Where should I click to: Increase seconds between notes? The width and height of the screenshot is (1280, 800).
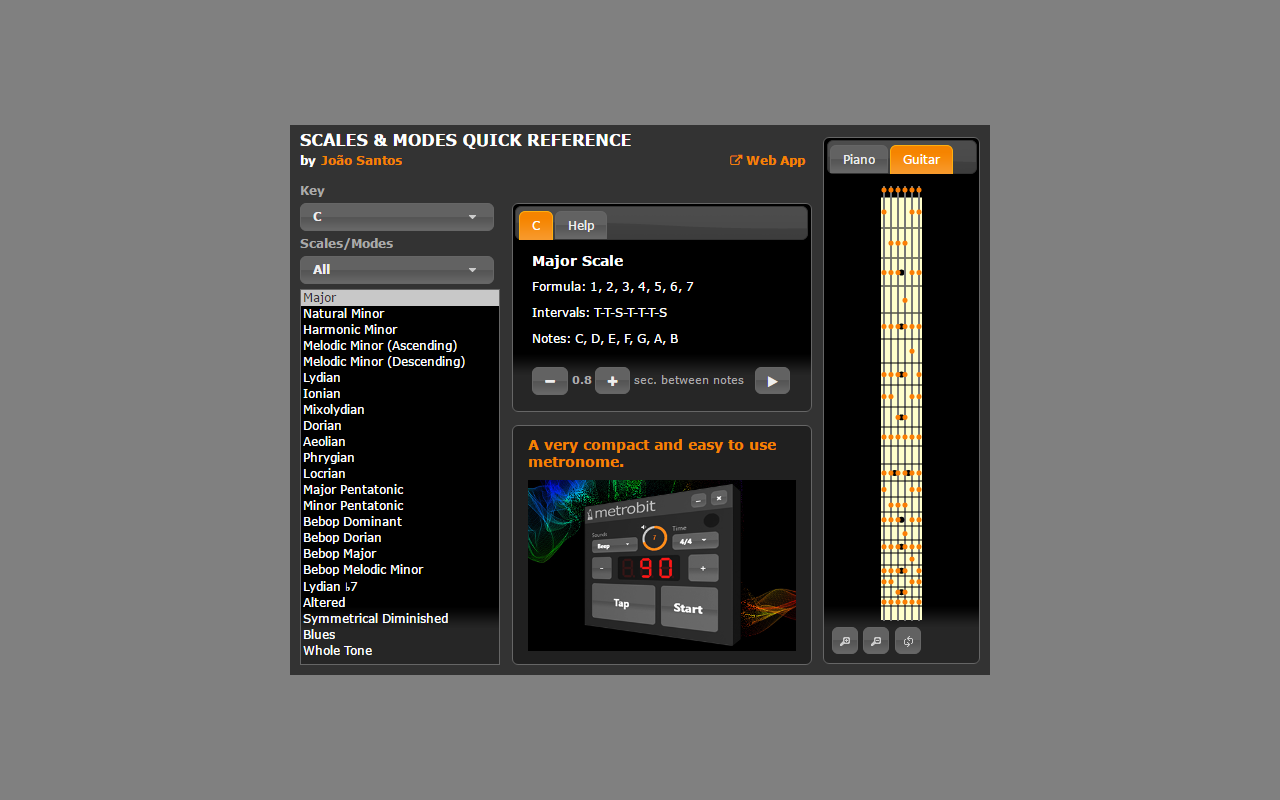tap(612, 380)
